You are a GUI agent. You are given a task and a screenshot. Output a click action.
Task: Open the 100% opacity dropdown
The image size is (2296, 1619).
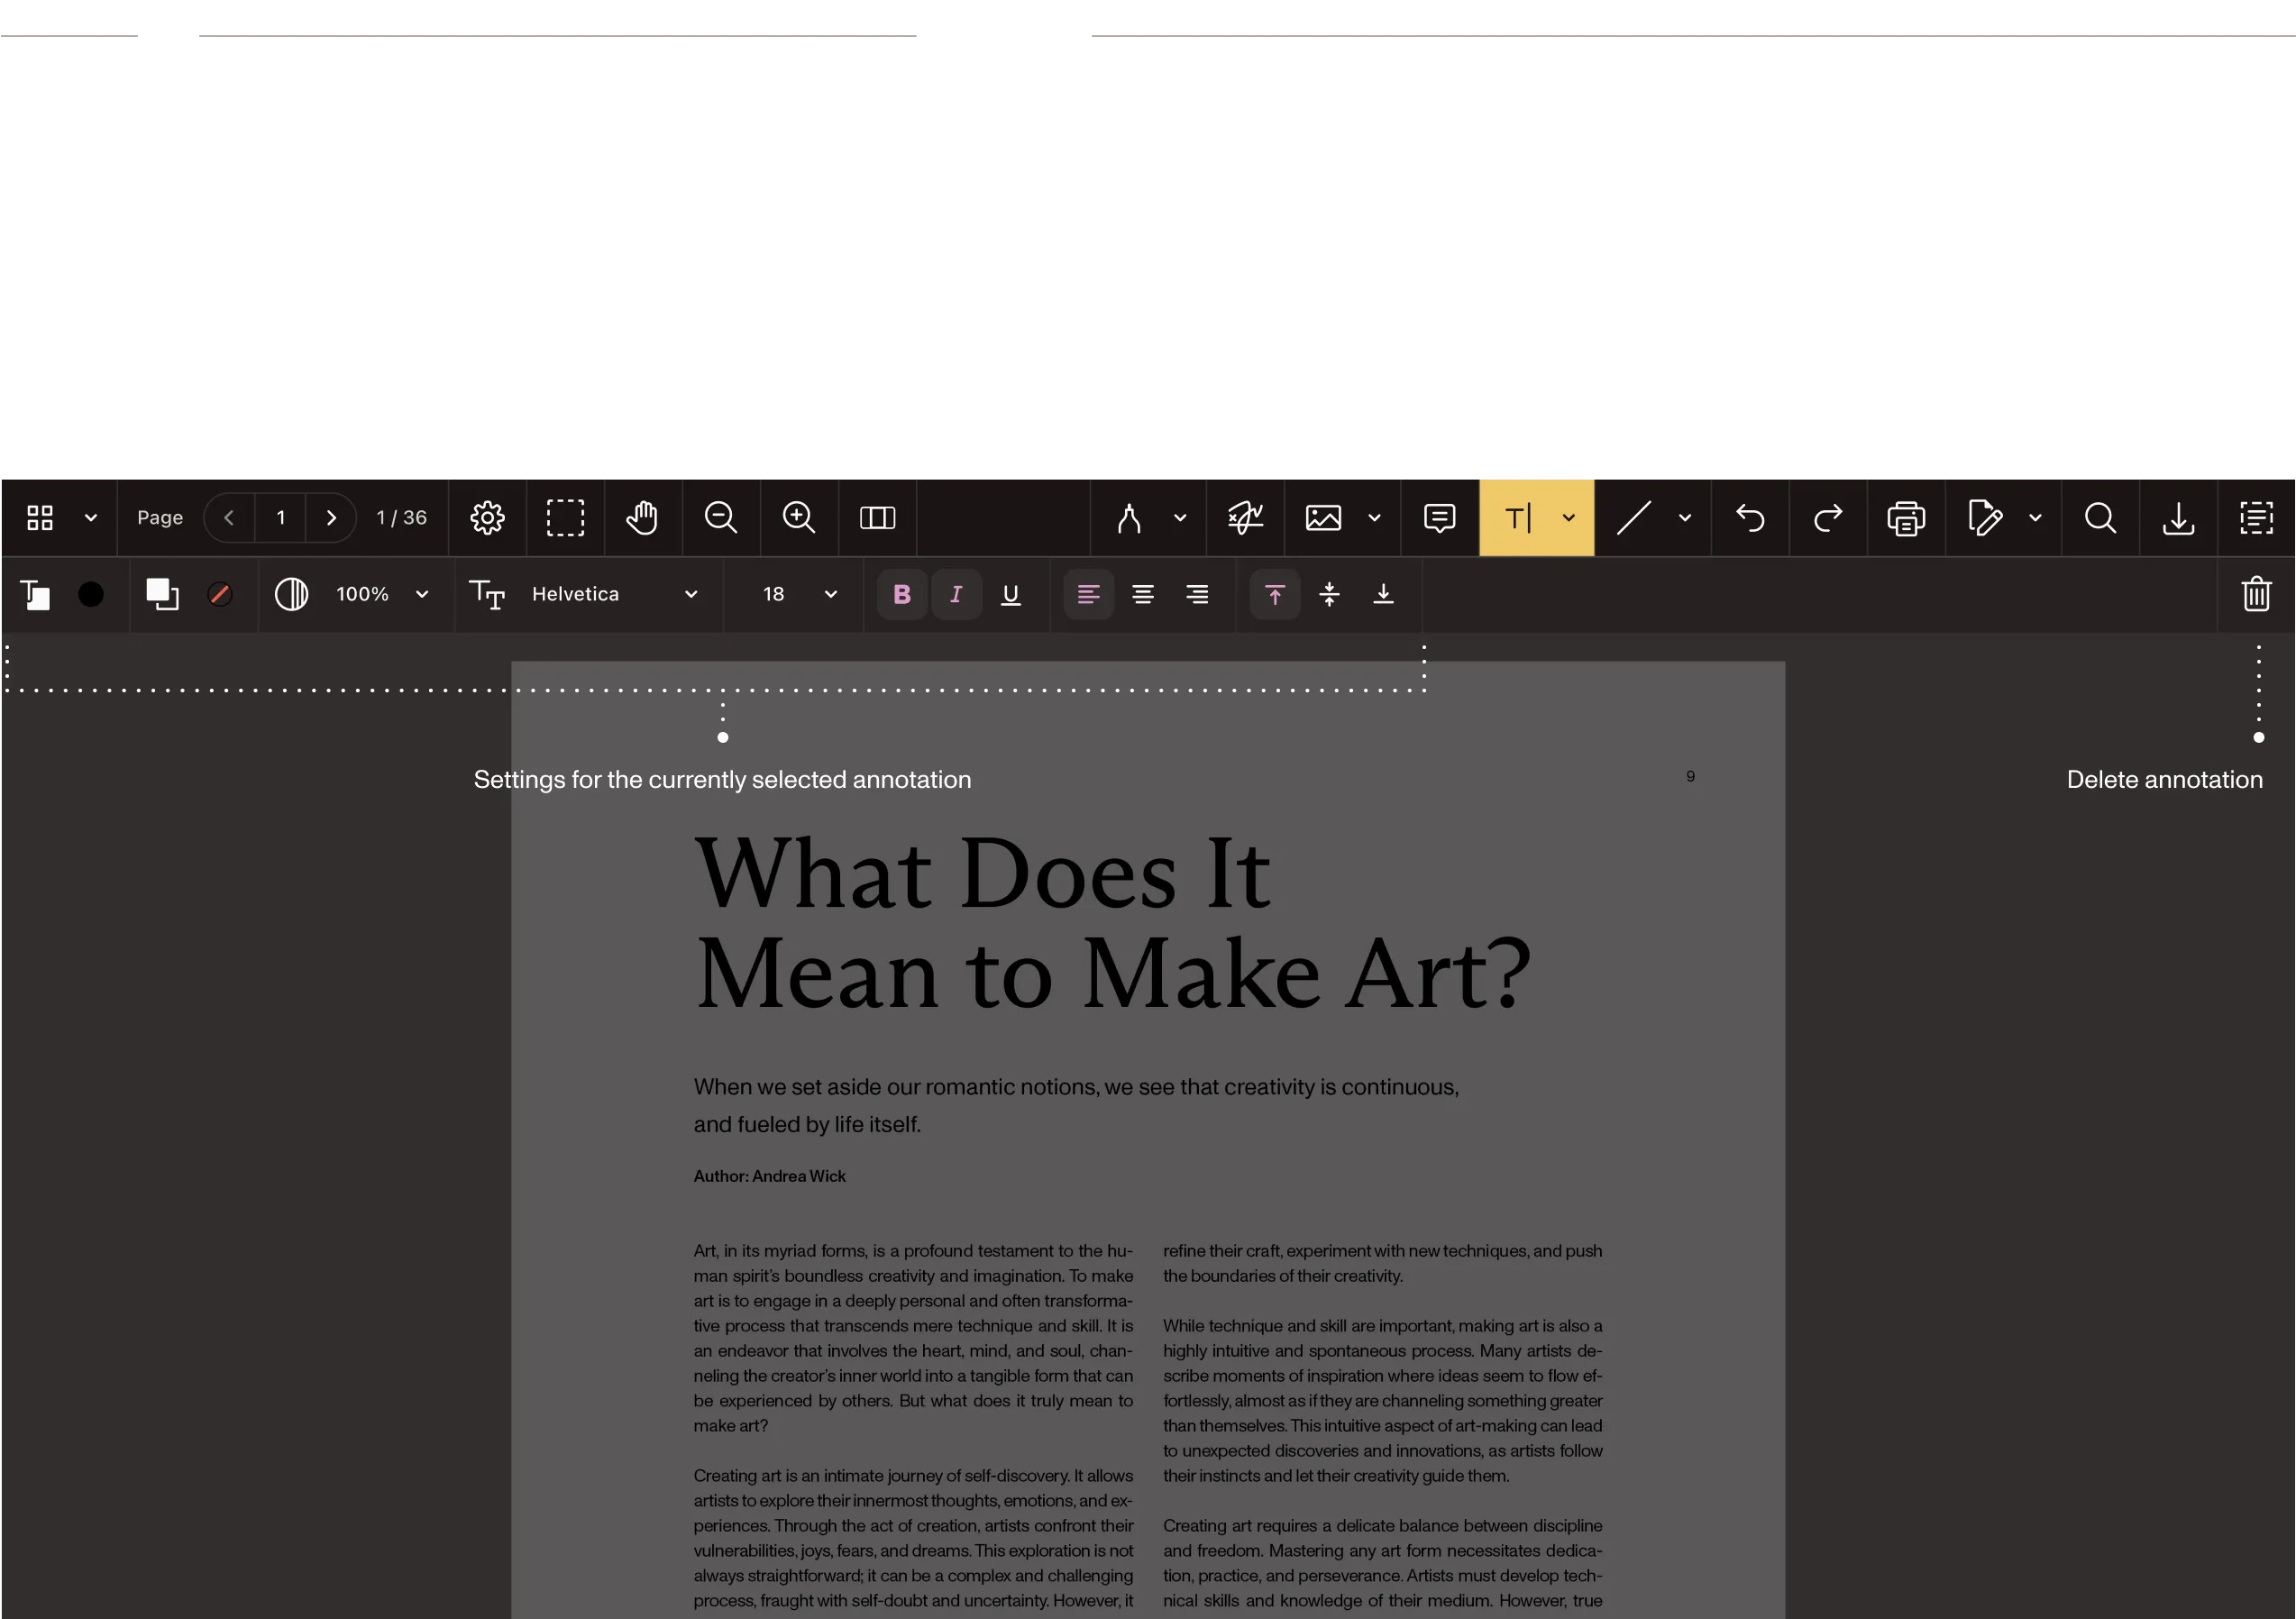coord(381,595)
